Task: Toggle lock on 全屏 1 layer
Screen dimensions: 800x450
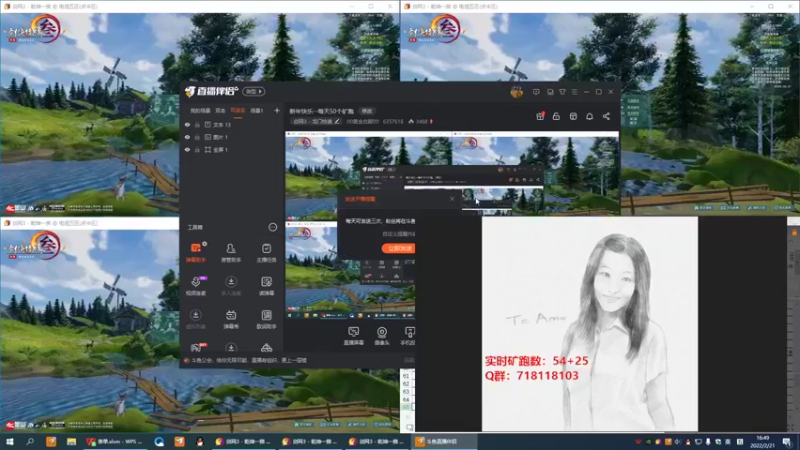Action: pos(197,149)
